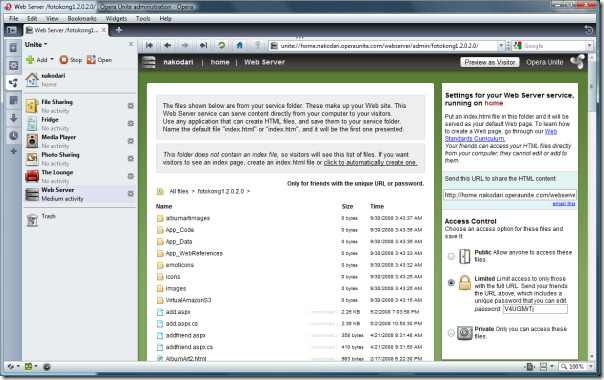Open the File menu

click(x=13, y=18)
